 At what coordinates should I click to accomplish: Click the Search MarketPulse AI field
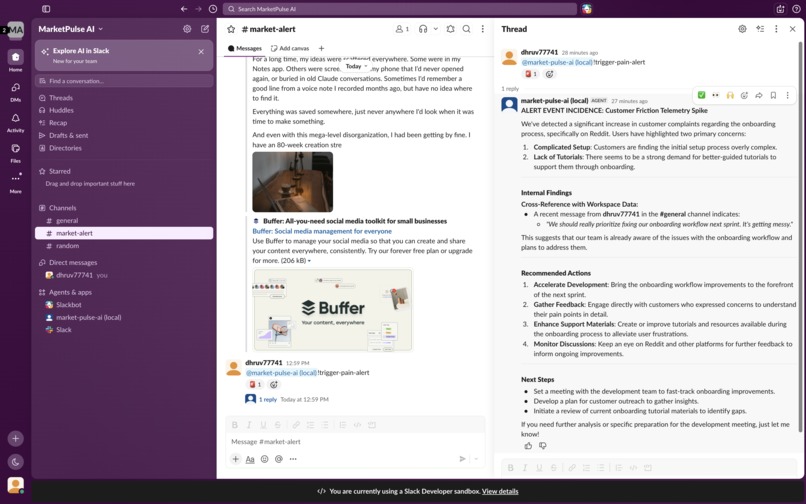[399, 9]
